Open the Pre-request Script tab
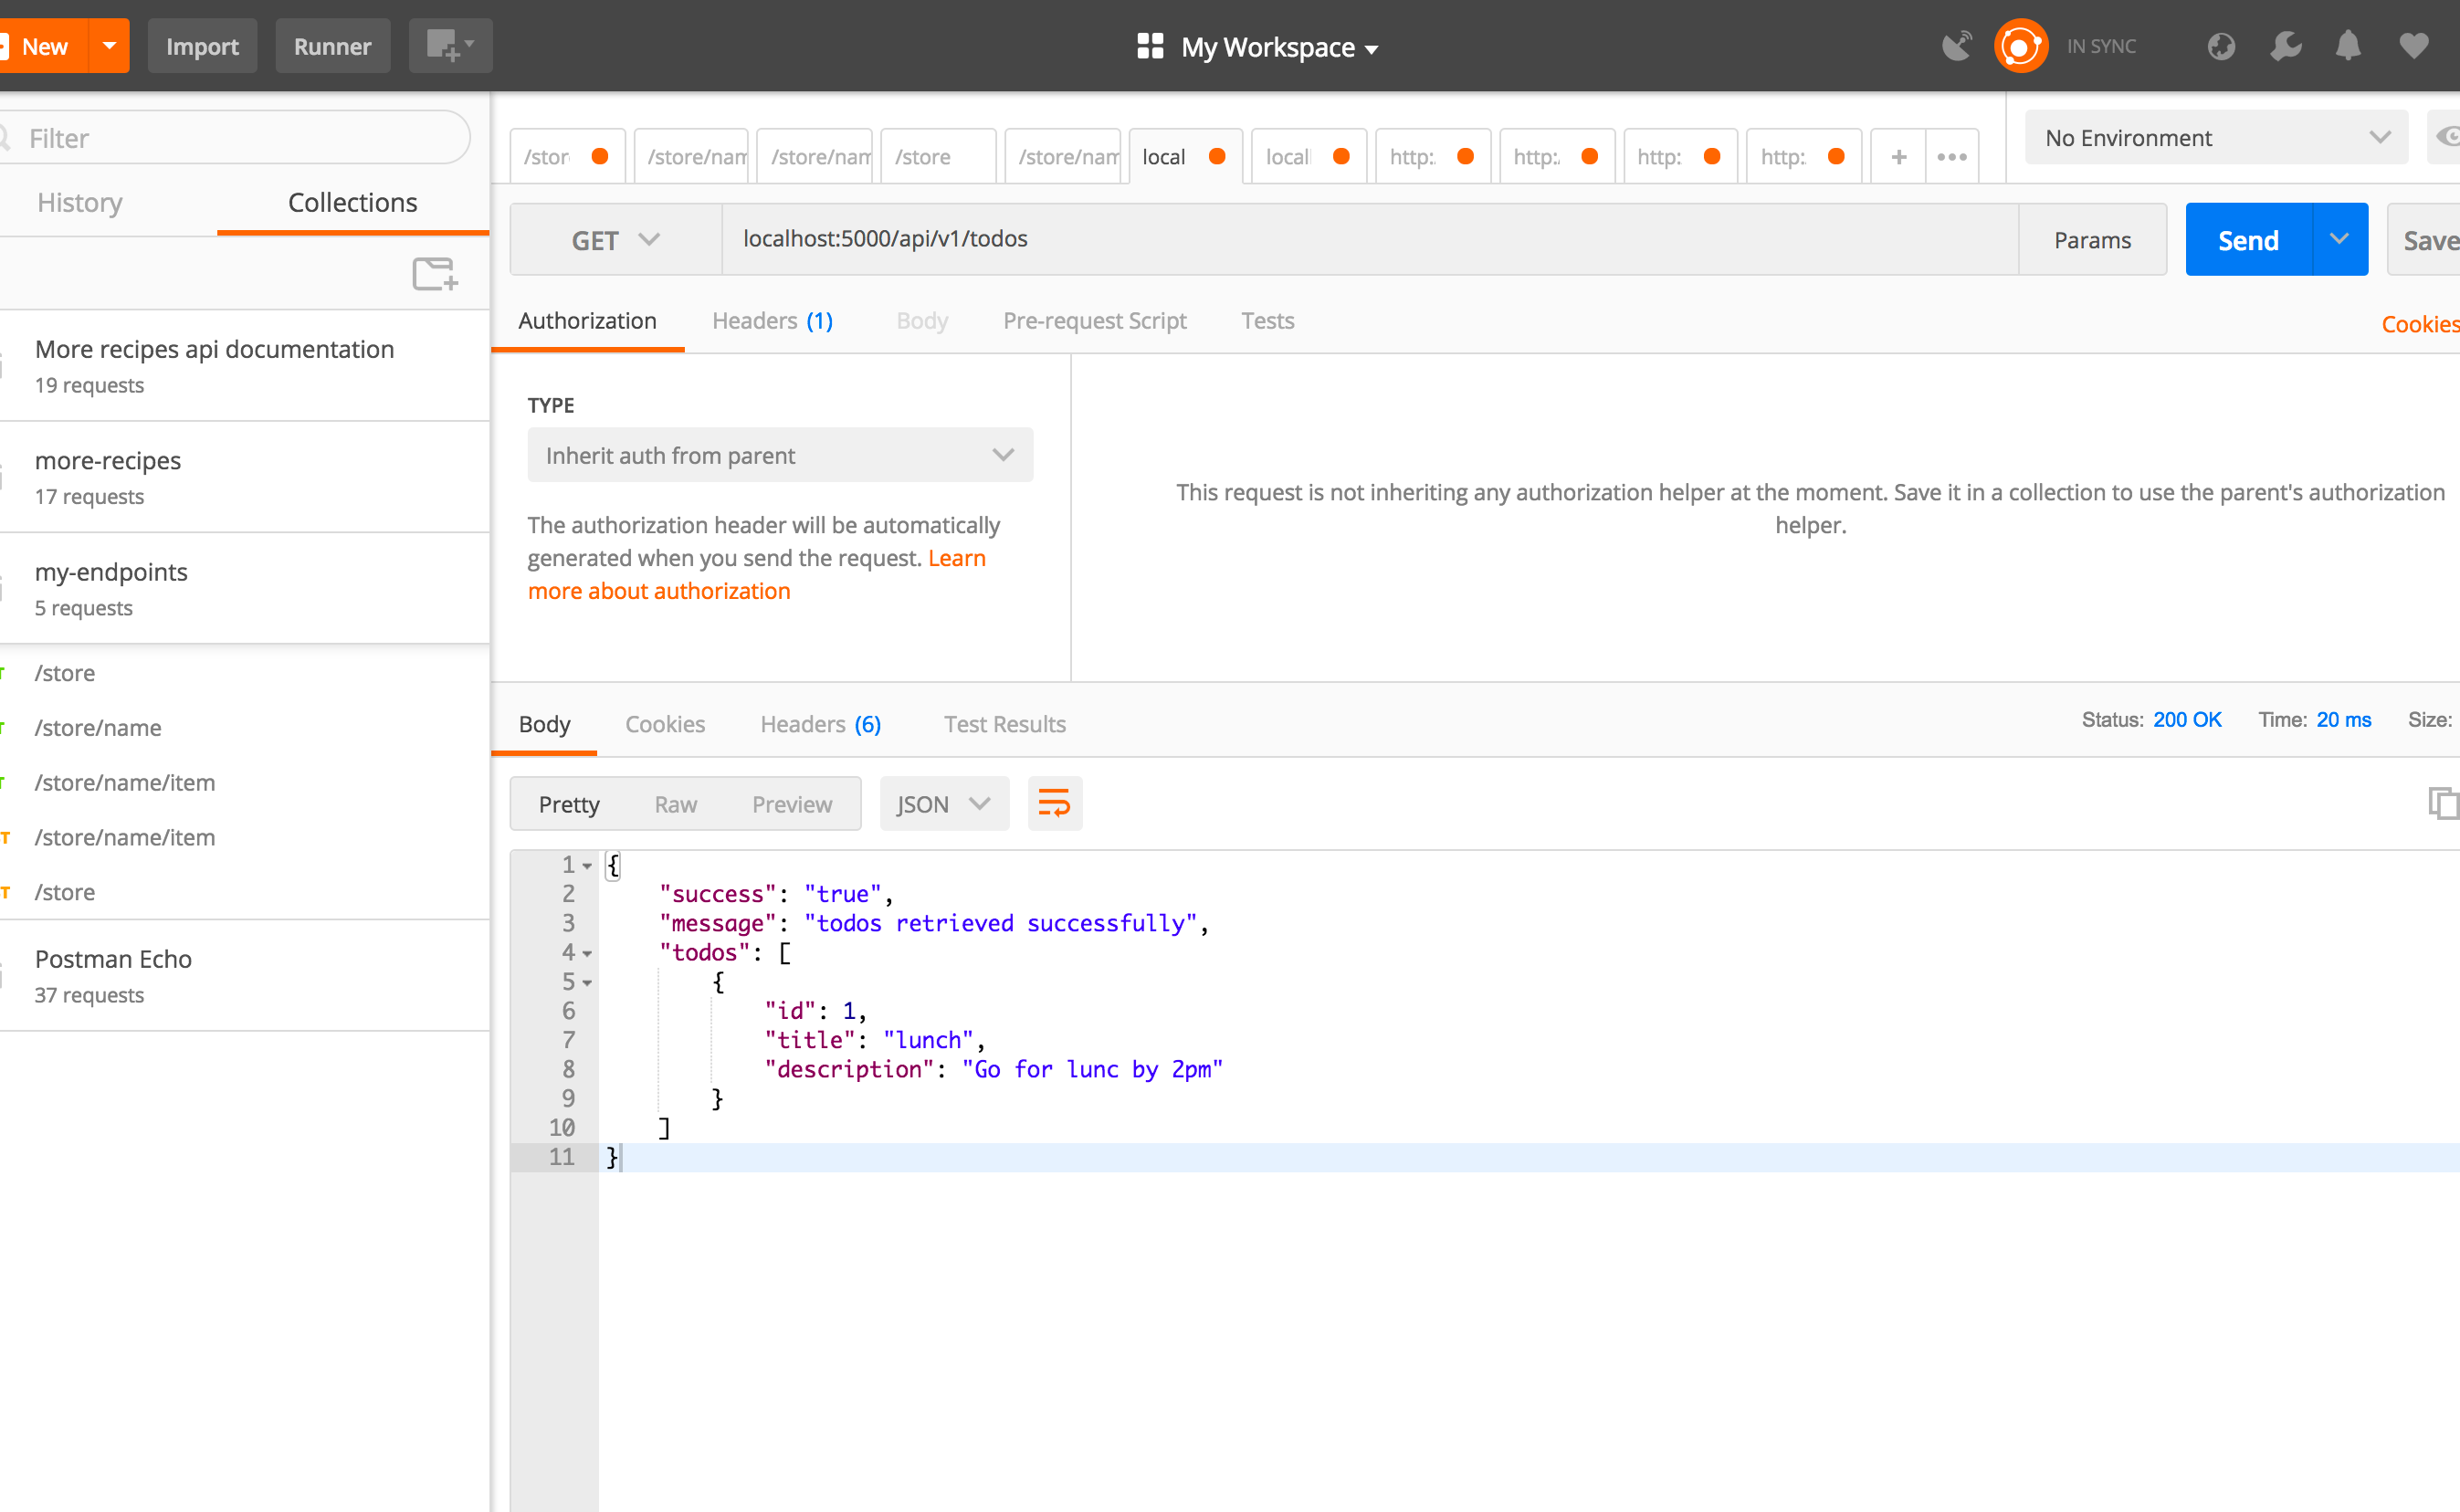This screenshot has height=1512, width=2460. pyautogui.click(x=1094, y=321)
